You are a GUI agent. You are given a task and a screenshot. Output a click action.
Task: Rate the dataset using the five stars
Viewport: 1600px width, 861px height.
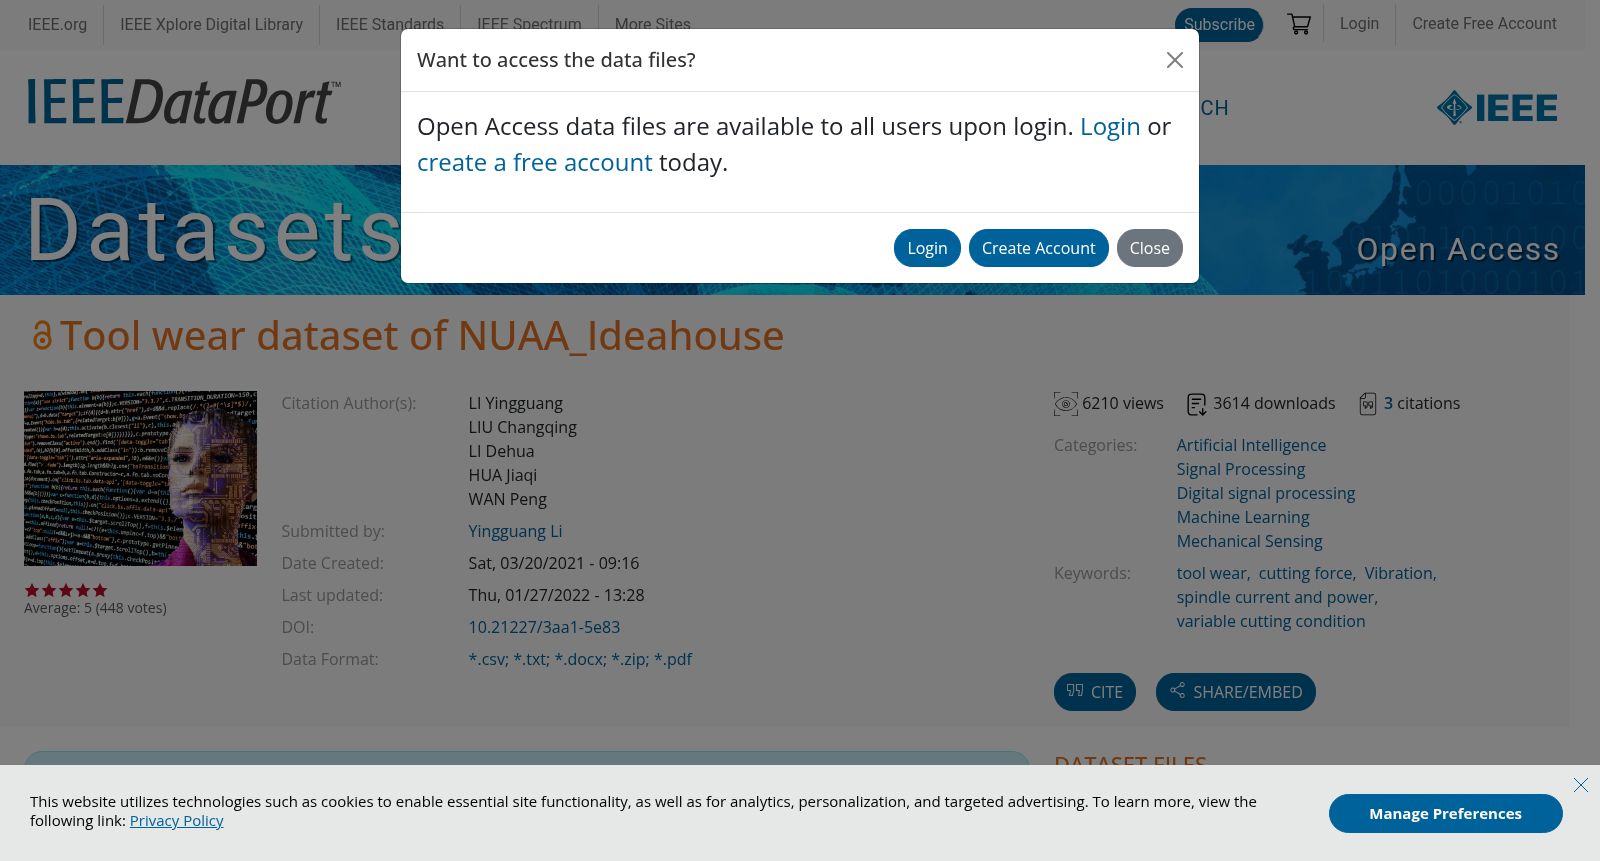66,590
